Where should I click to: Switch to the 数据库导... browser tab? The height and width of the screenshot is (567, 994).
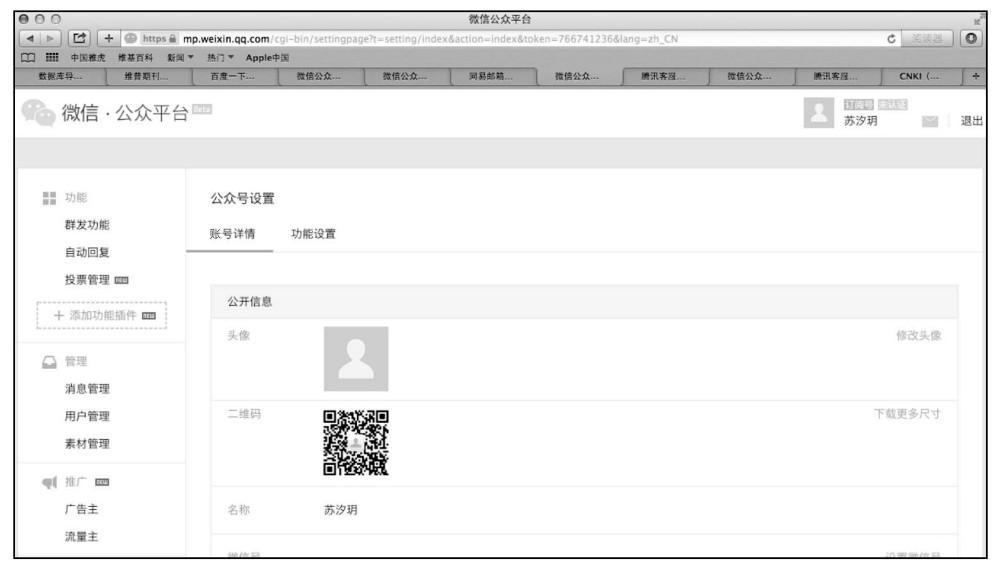coord(61,76)
